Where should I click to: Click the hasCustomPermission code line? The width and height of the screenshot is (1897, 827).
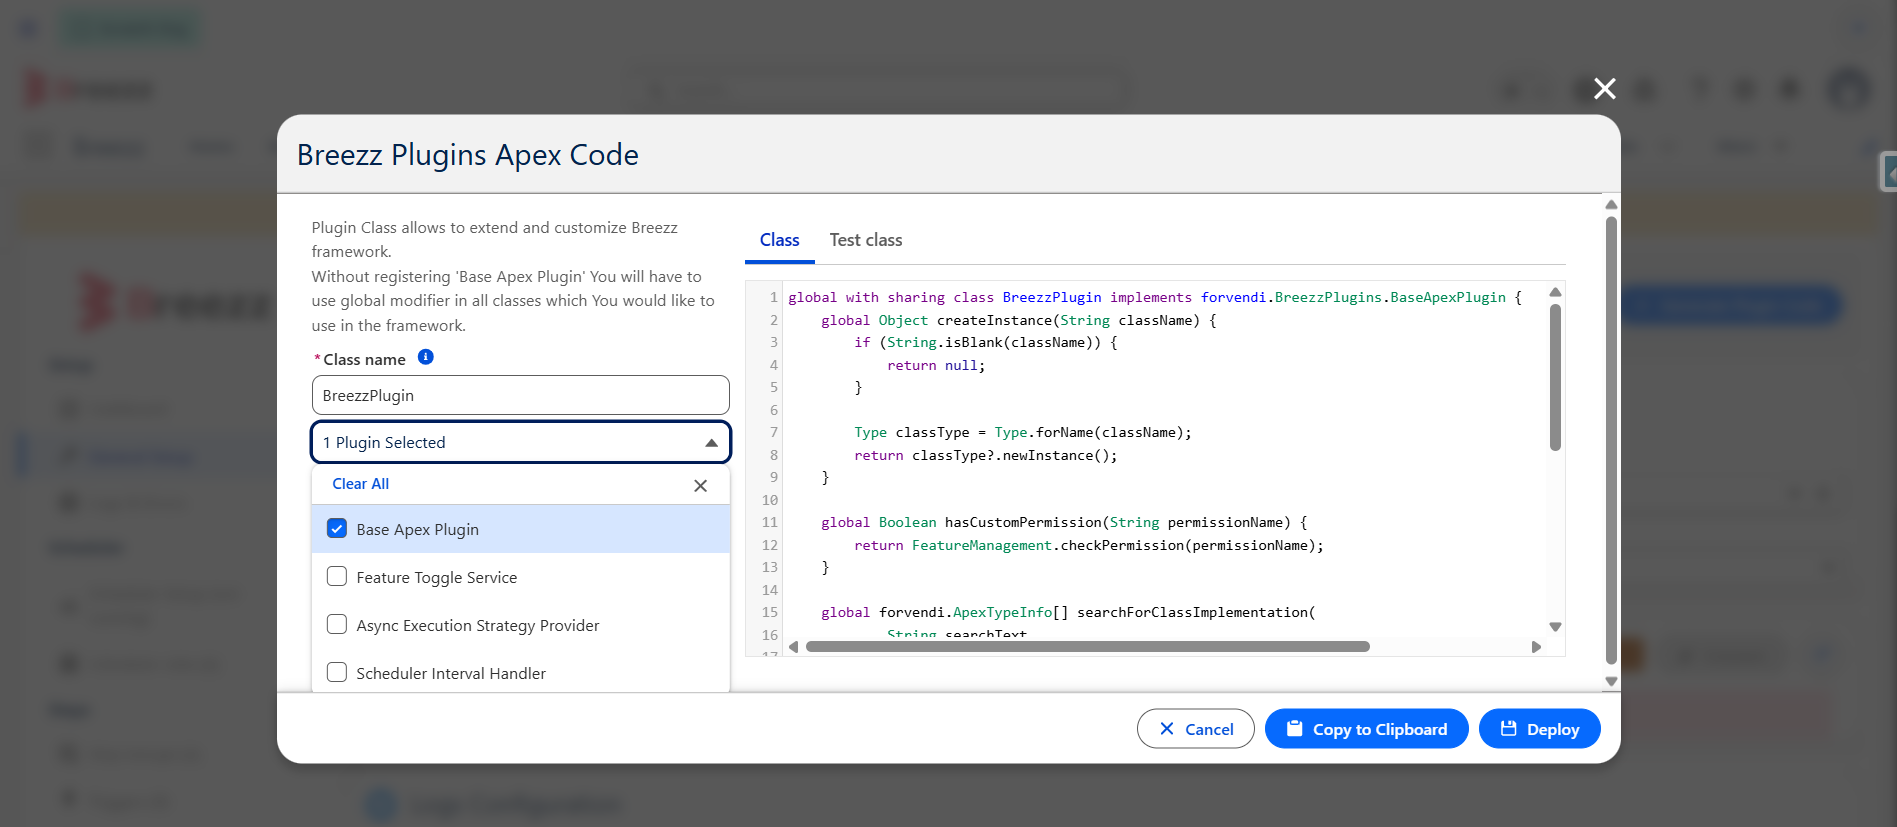pos(1064,522)
